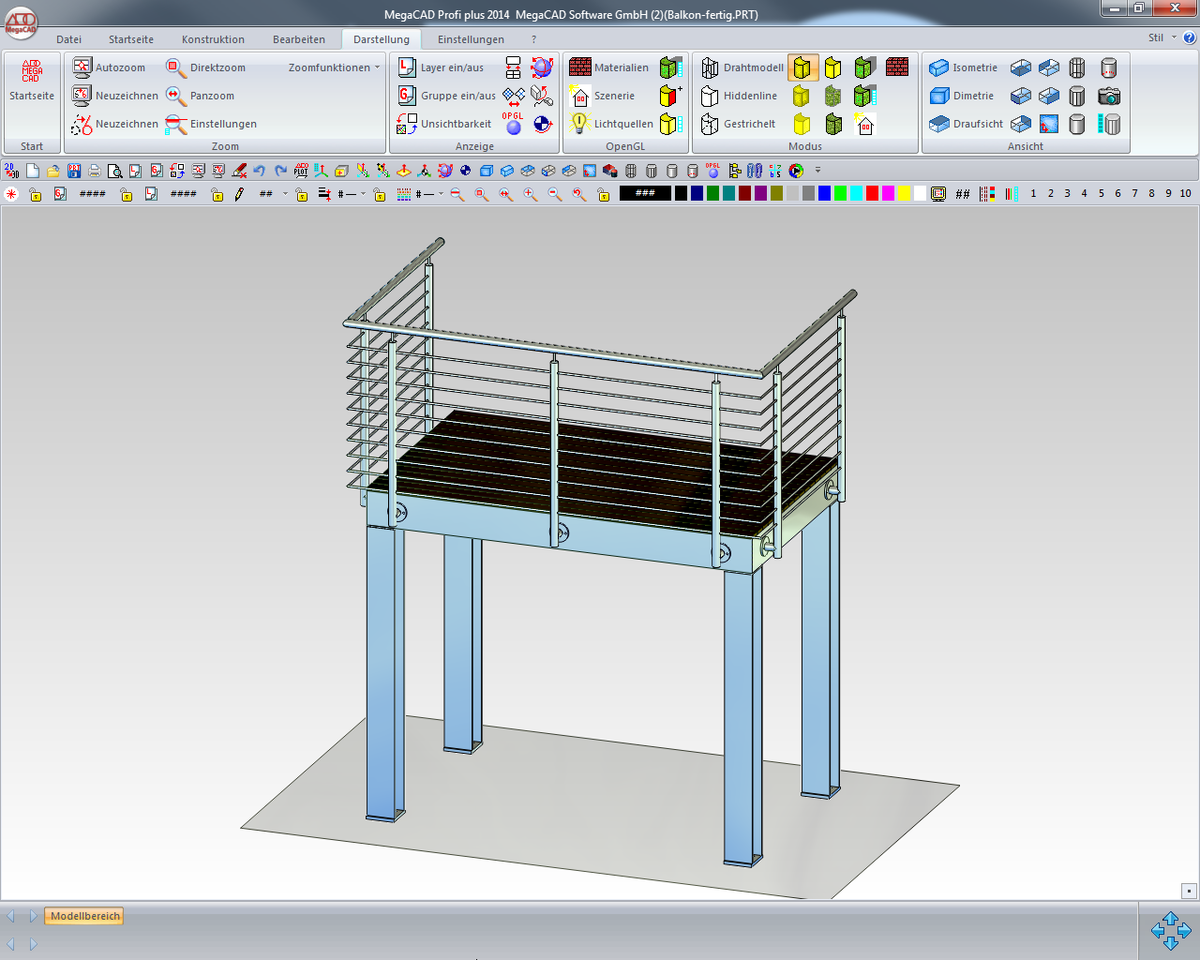Click the Startseite button in Start group

[x=32, y=82]
